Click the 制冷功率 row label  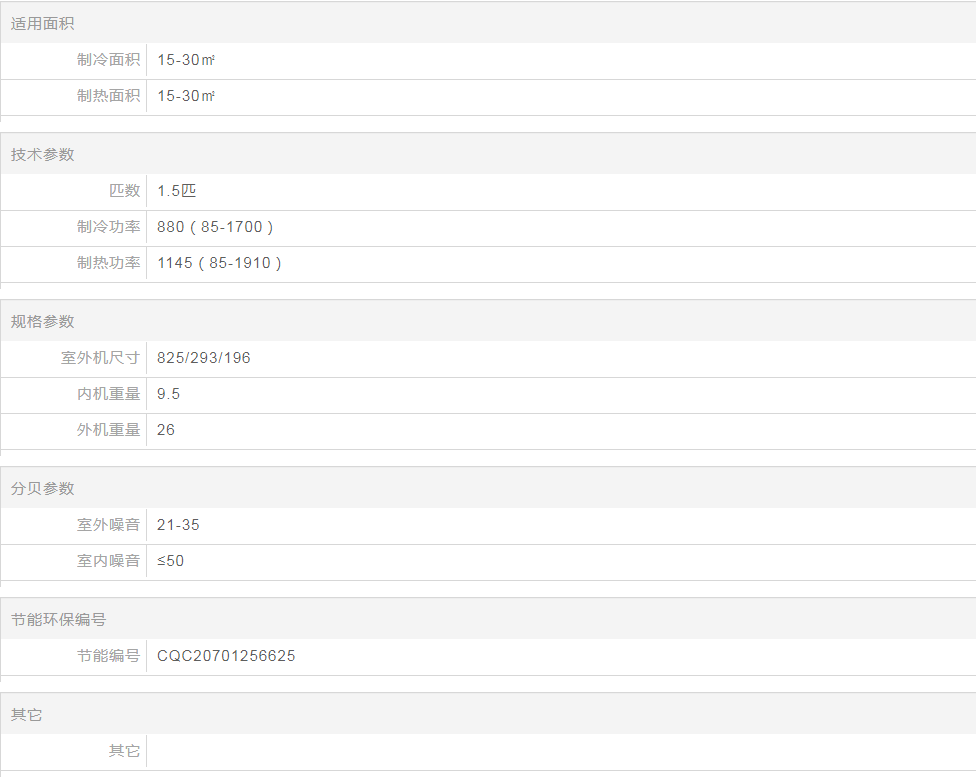[x=109, y=227]
